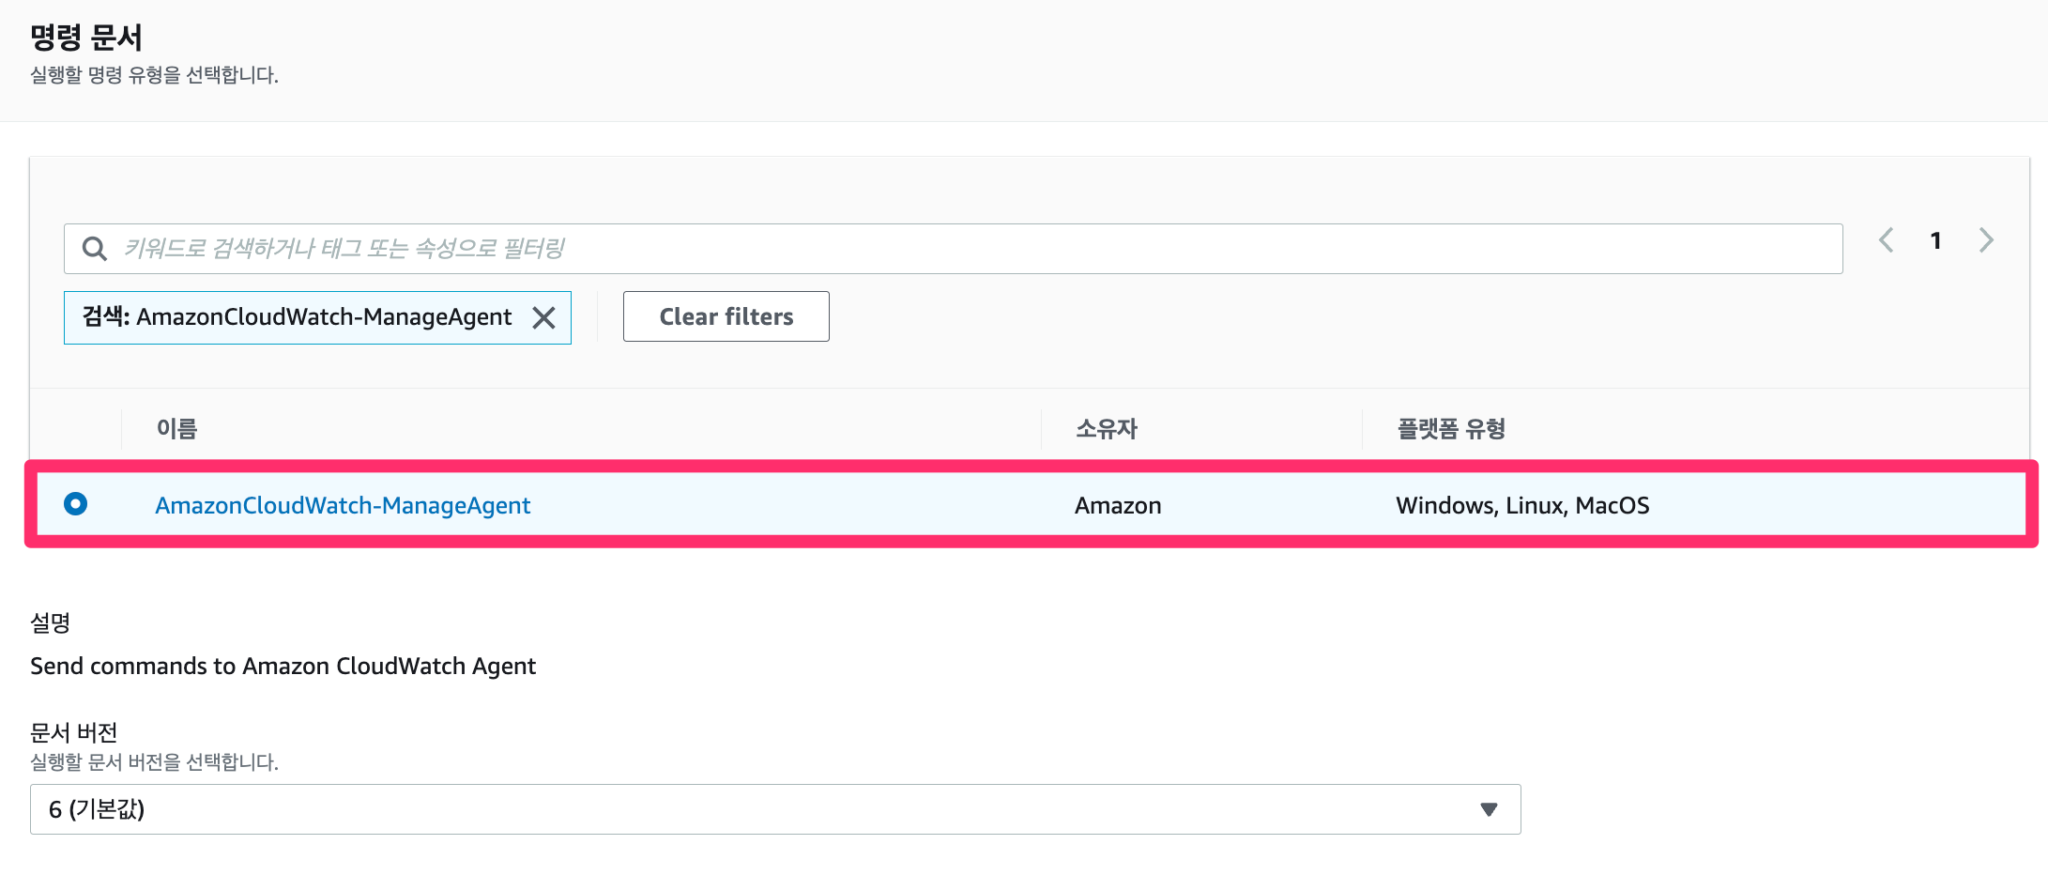Click the previous page left arrow
This screenshot has width=2048, height=875.
pos(1886,240)
